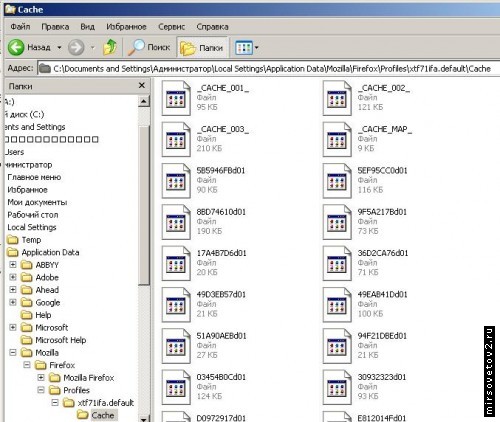Select the 36D2CA76d01 file icon
This screenshot has height=422, width=500.
[337, 263]
